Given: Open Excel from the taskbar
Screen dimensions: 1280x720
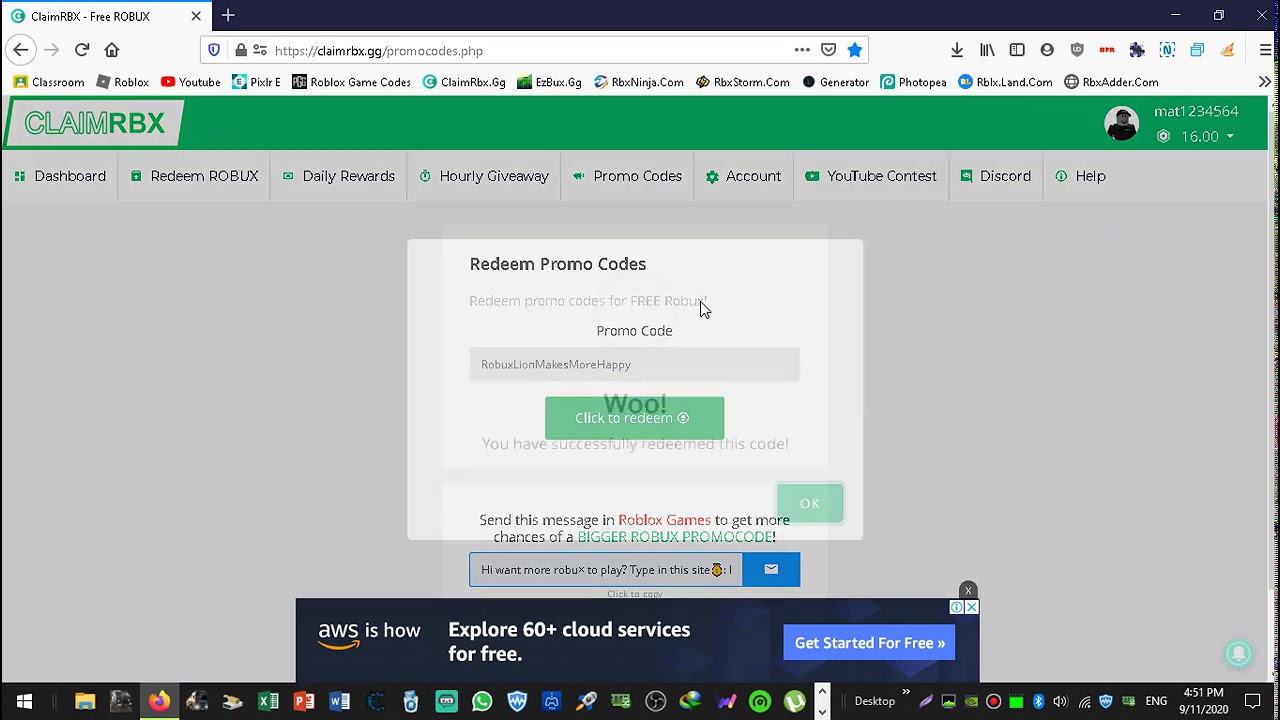Looking at the screenshot, I should click(x=268, y=702).
